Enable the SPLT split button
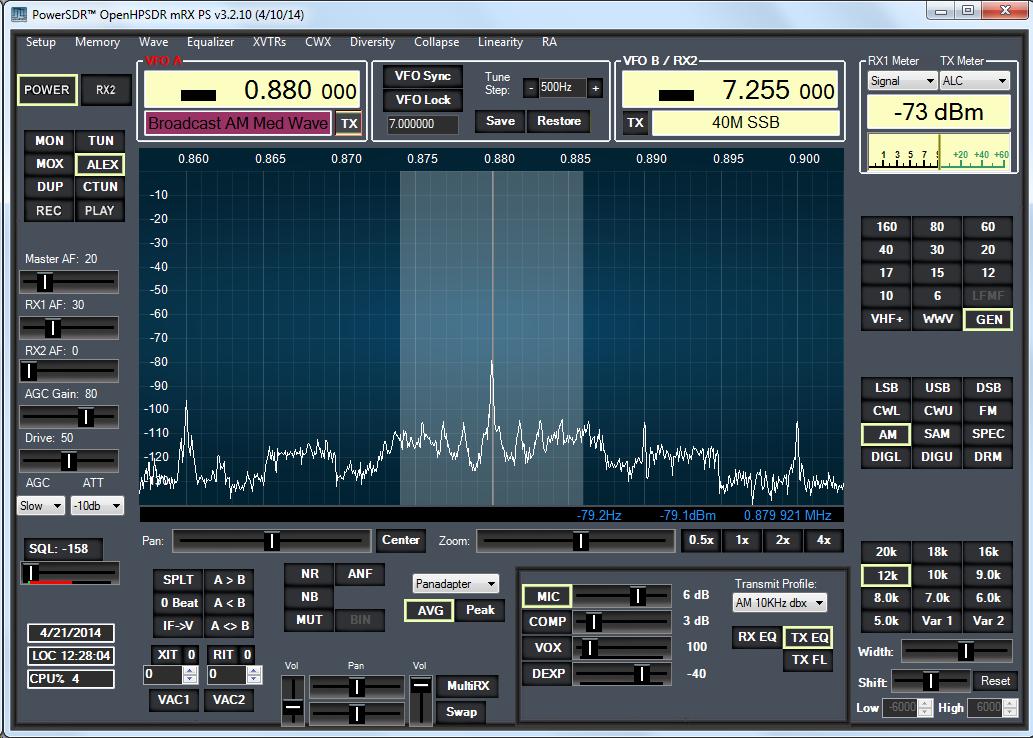The height and width of the screenshot is (738, 1033). coord(178,580)
